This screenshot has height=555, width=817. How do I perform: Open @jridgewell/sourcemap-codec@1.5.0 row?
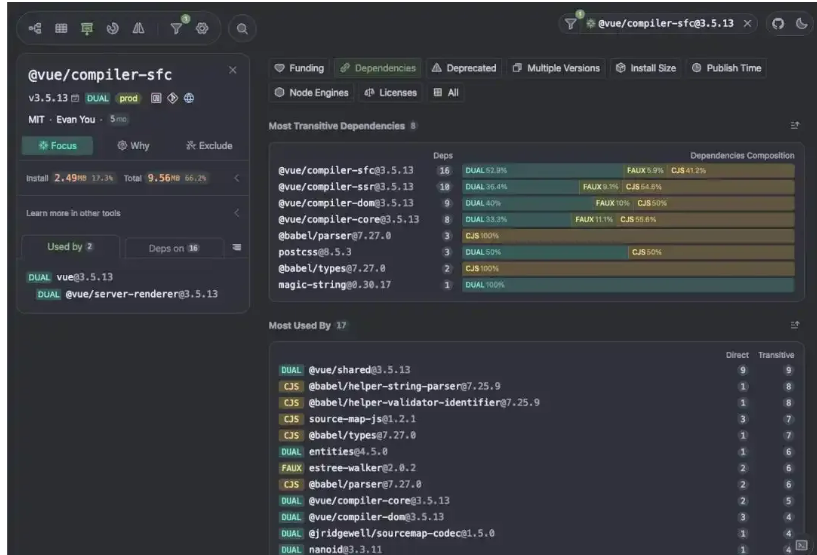tap(402, 534)
